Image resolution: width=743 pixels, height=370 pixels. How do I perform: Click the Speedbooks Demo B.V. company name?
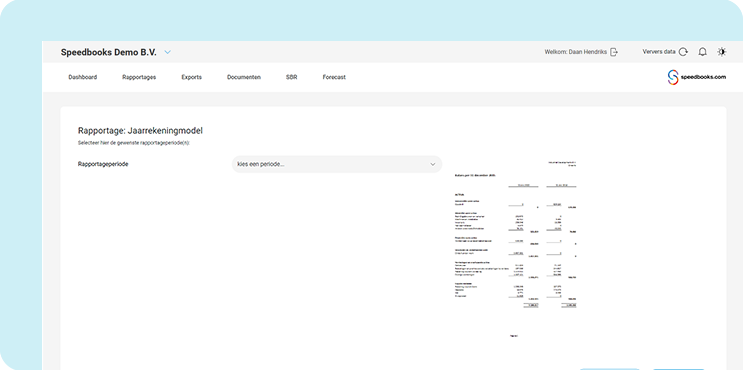click(x=109, y=53)
